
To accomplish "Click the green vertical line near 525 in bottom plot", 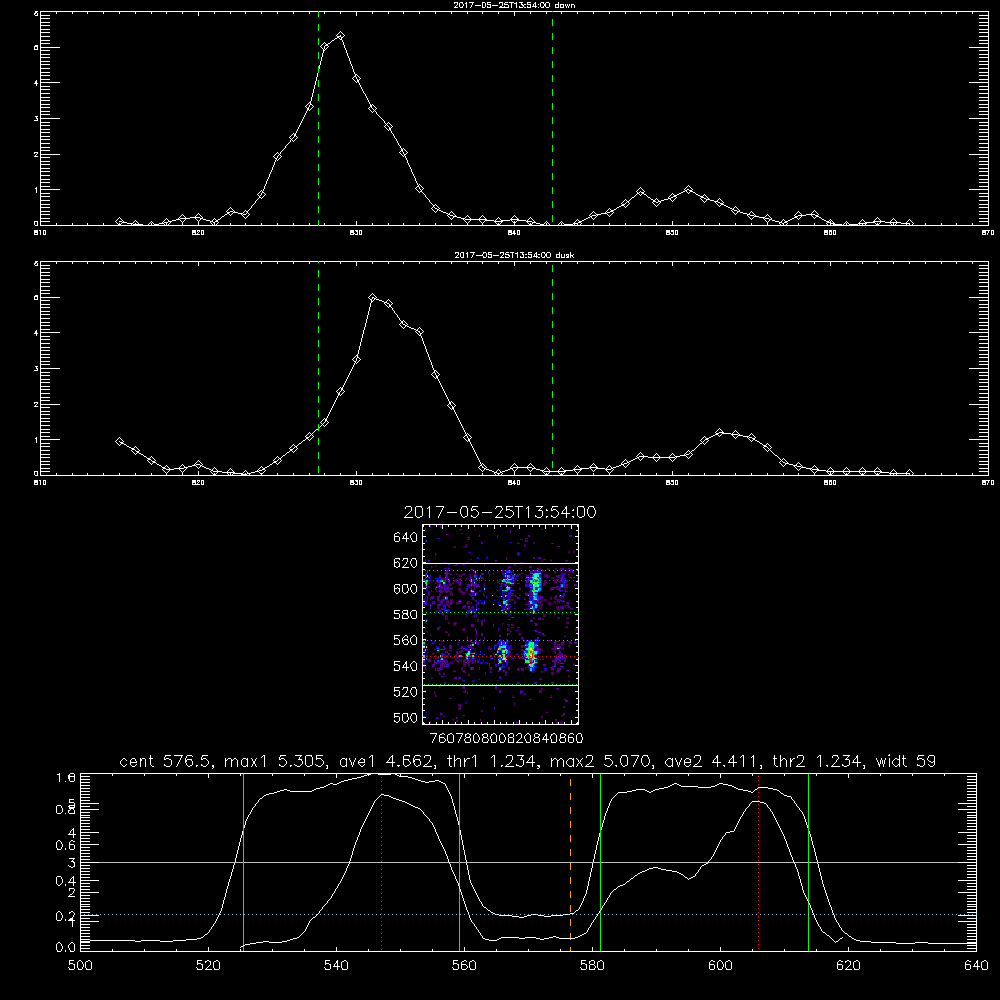I will 243,862.
